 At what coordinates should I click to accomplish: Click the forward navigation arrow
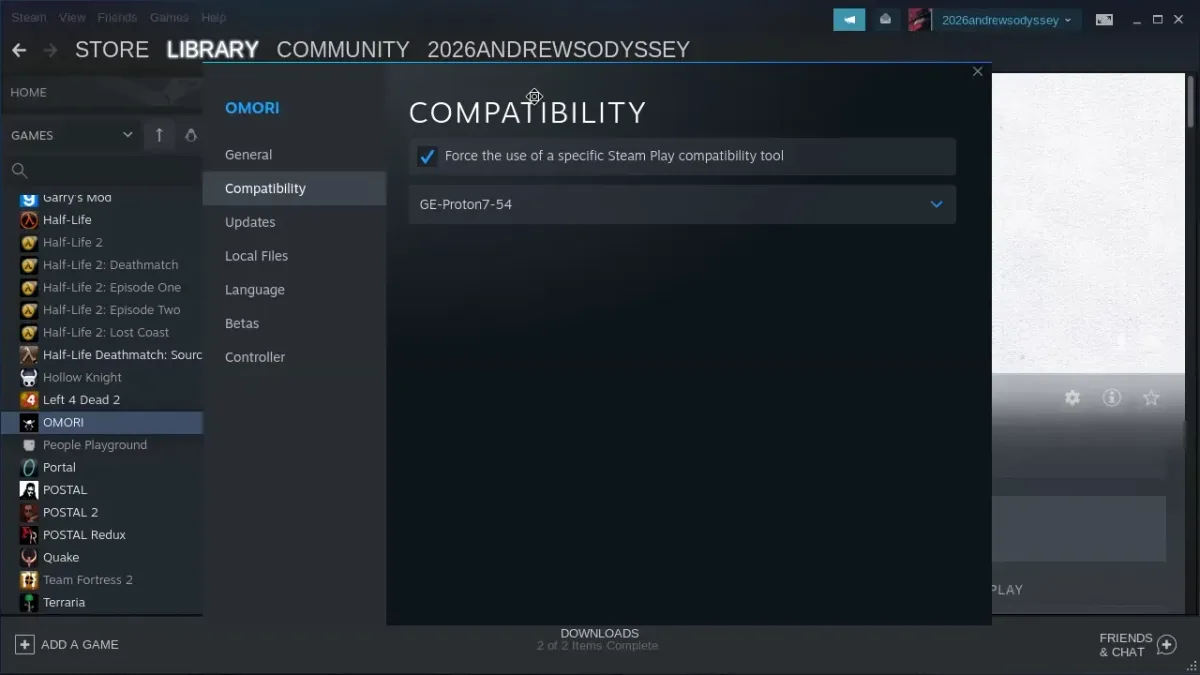click(x=50, y=50)
